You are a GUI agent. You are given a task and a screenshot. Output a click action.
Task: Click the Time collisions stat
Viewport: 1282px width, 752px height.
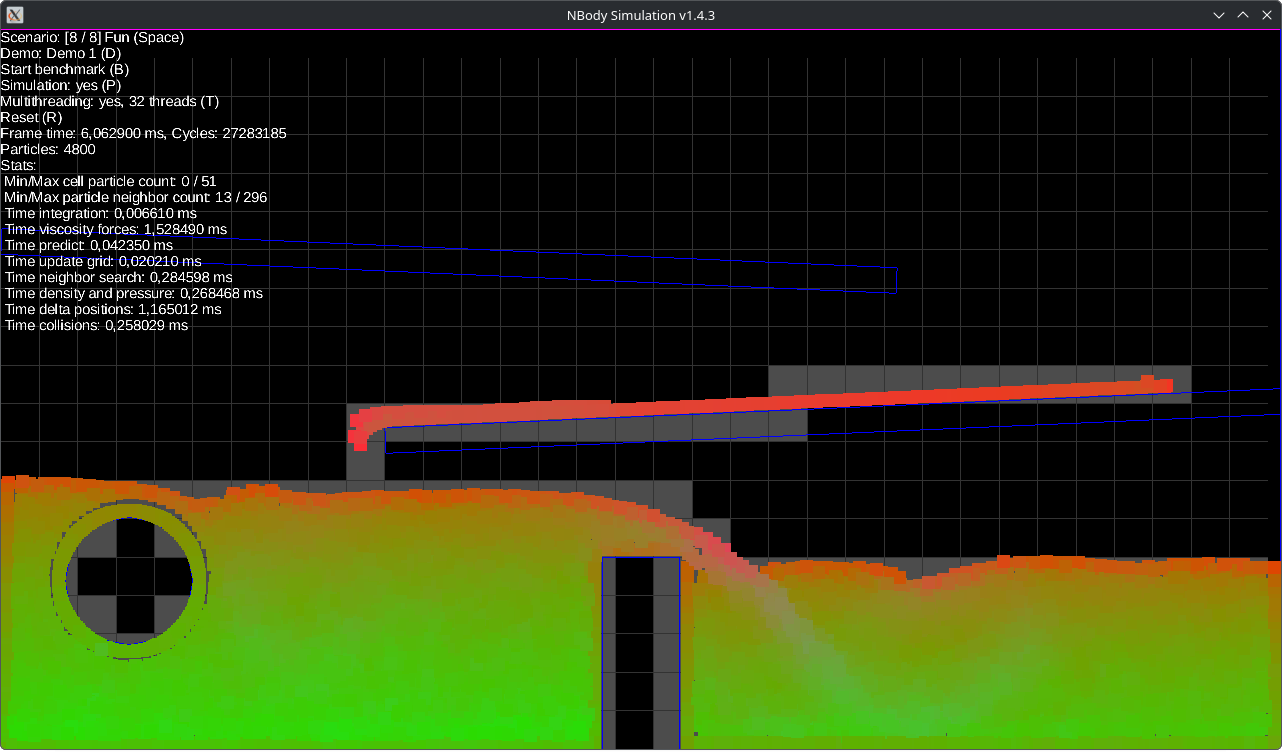96,326
